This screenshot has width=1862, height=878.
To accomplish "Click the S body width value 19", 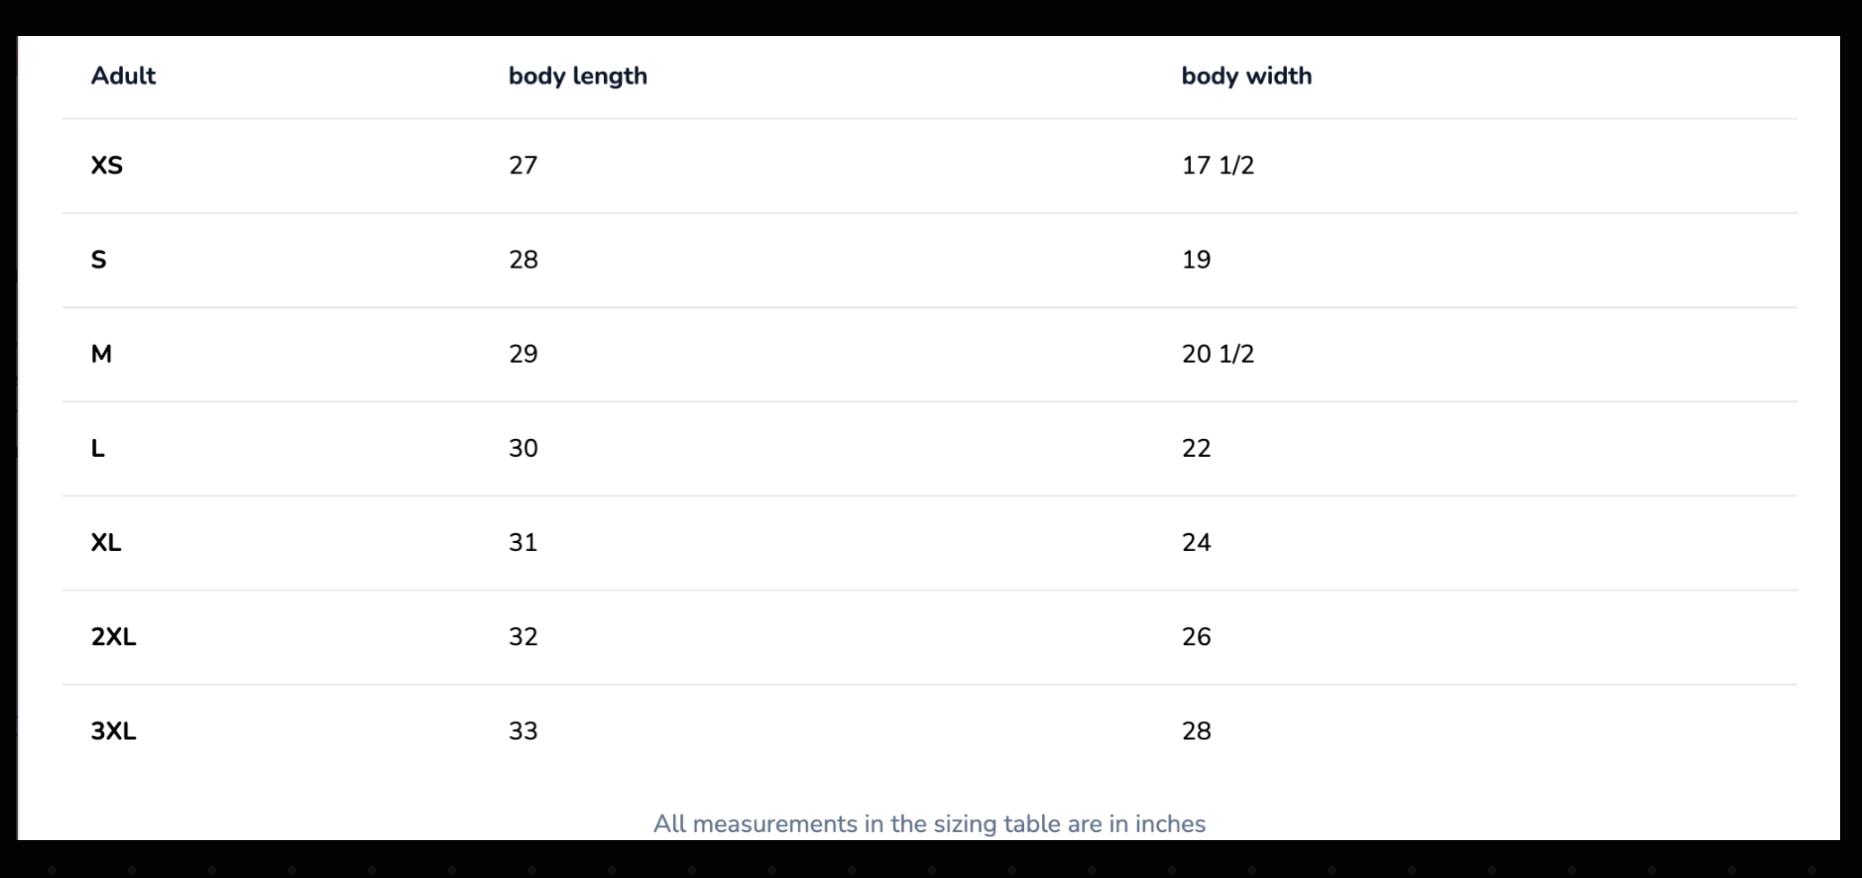I will [x=1196, y=260].
